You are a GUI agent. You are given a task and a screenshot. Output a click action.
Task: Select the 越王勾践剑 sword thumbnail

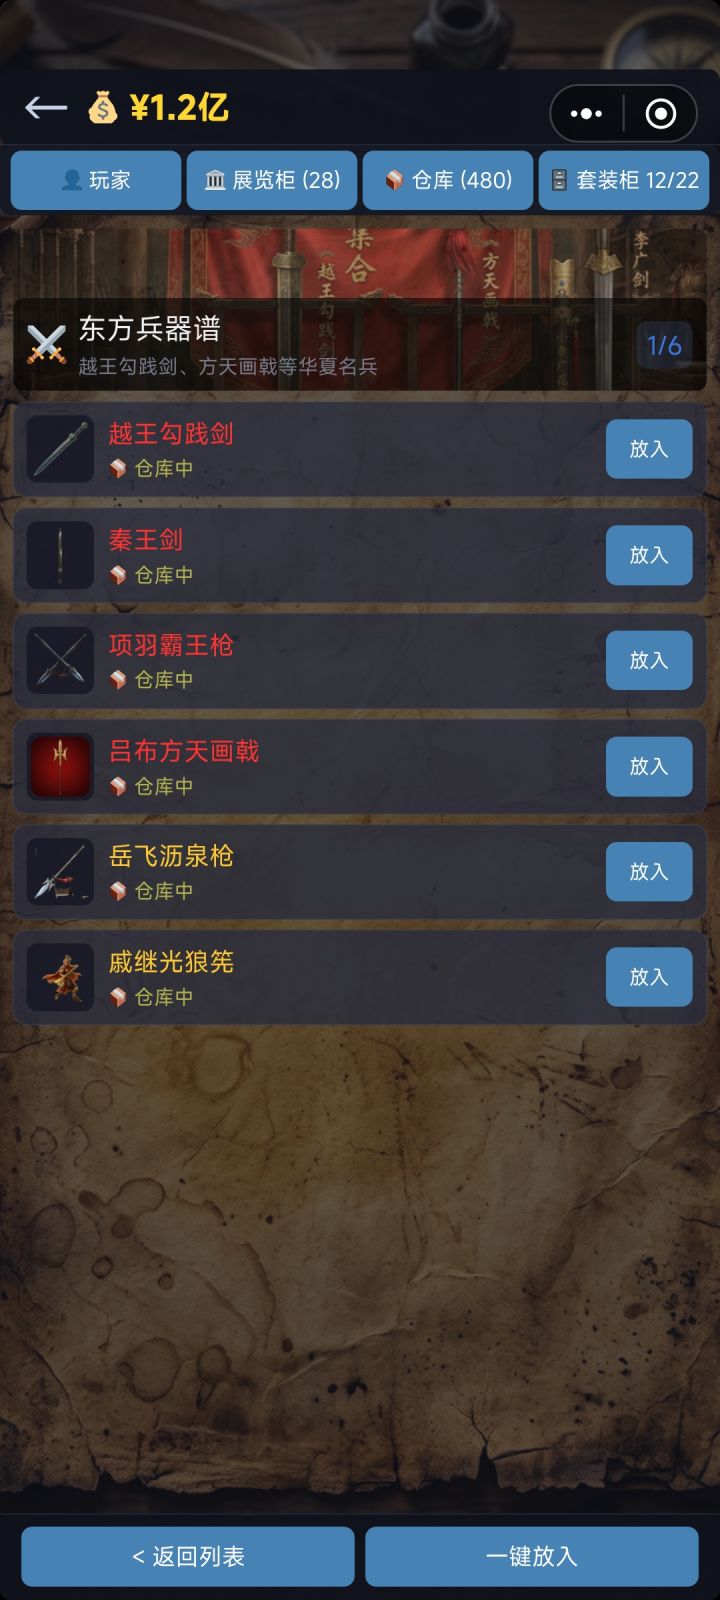60,449
